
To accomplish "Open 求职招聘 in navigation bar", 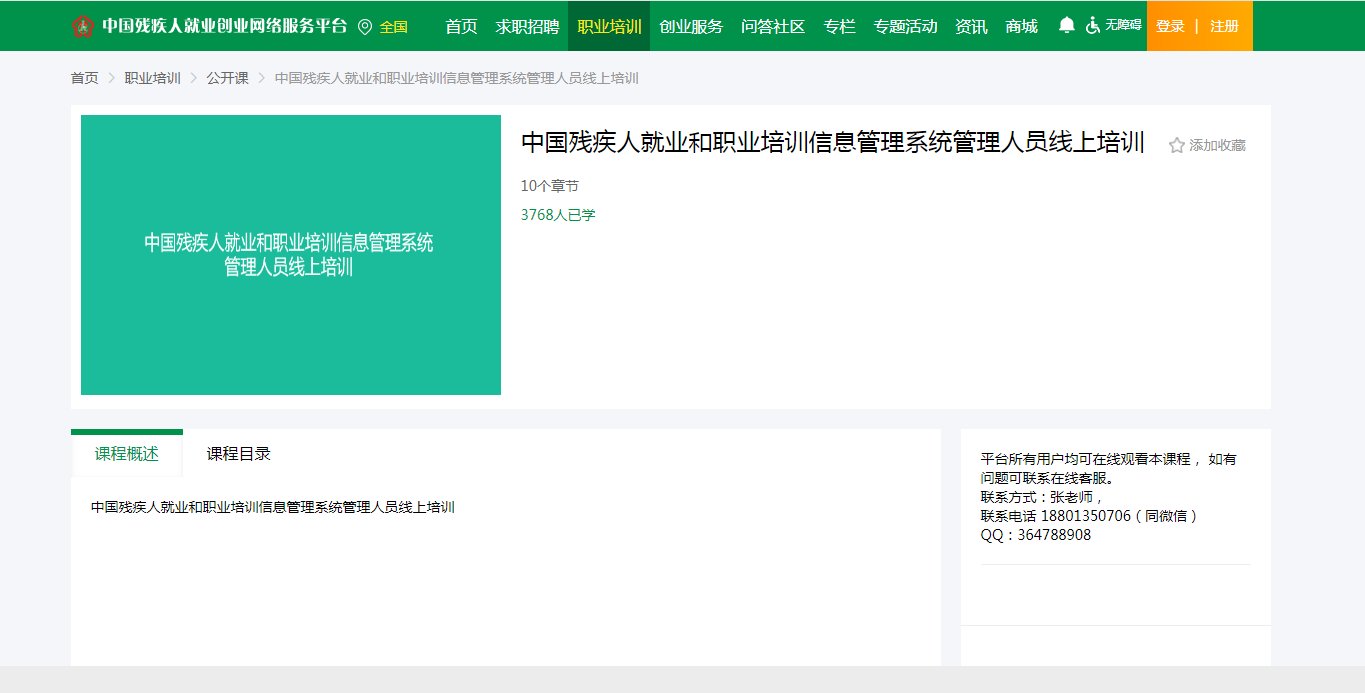I will (527, 27).
